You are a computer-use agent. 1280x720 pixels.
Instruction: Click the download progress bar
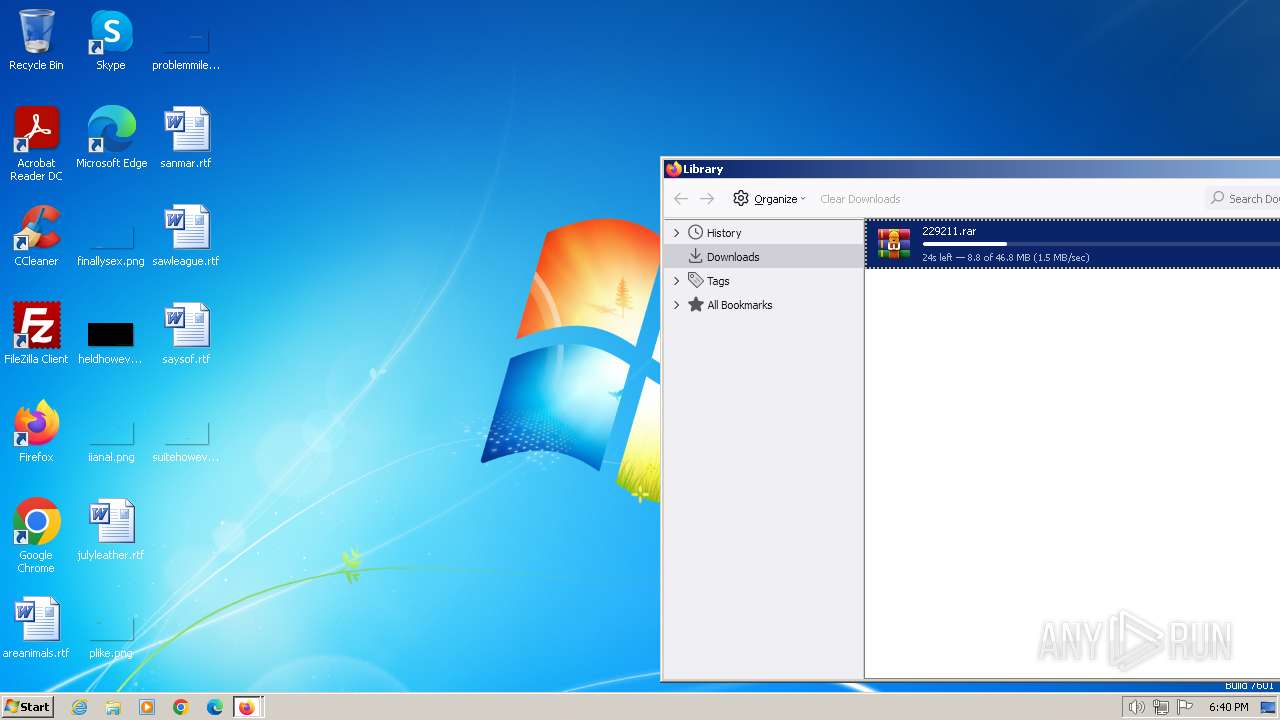click(1100, 244)
